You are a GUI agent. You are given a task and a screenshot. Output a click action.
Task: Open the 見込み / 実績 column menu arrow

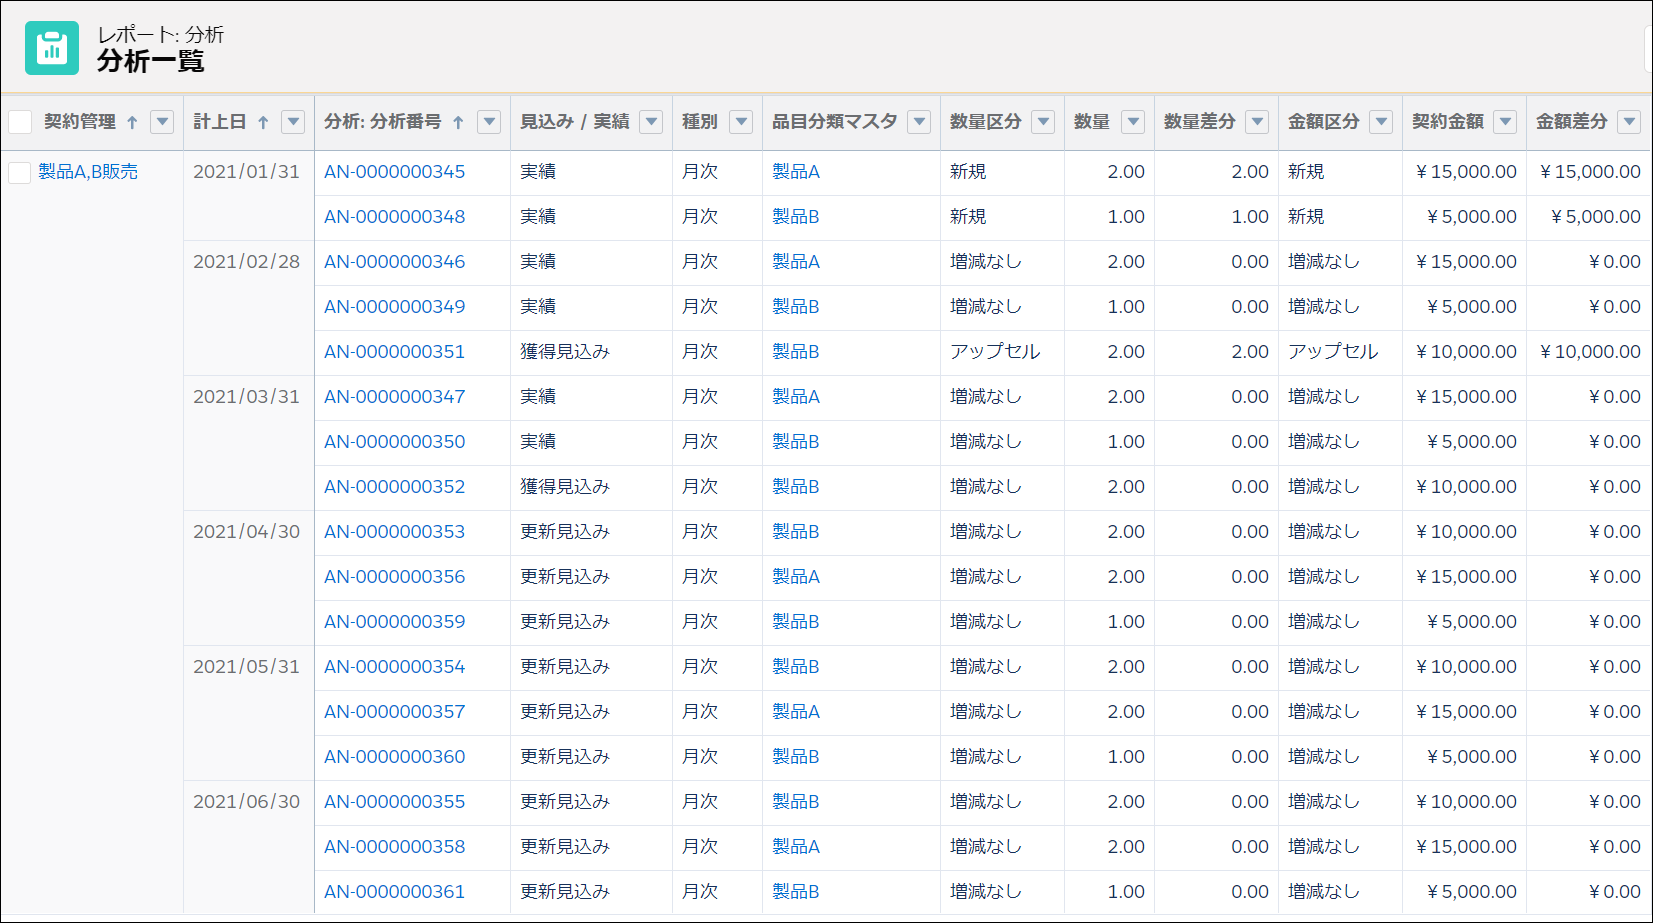pos(651,122)
